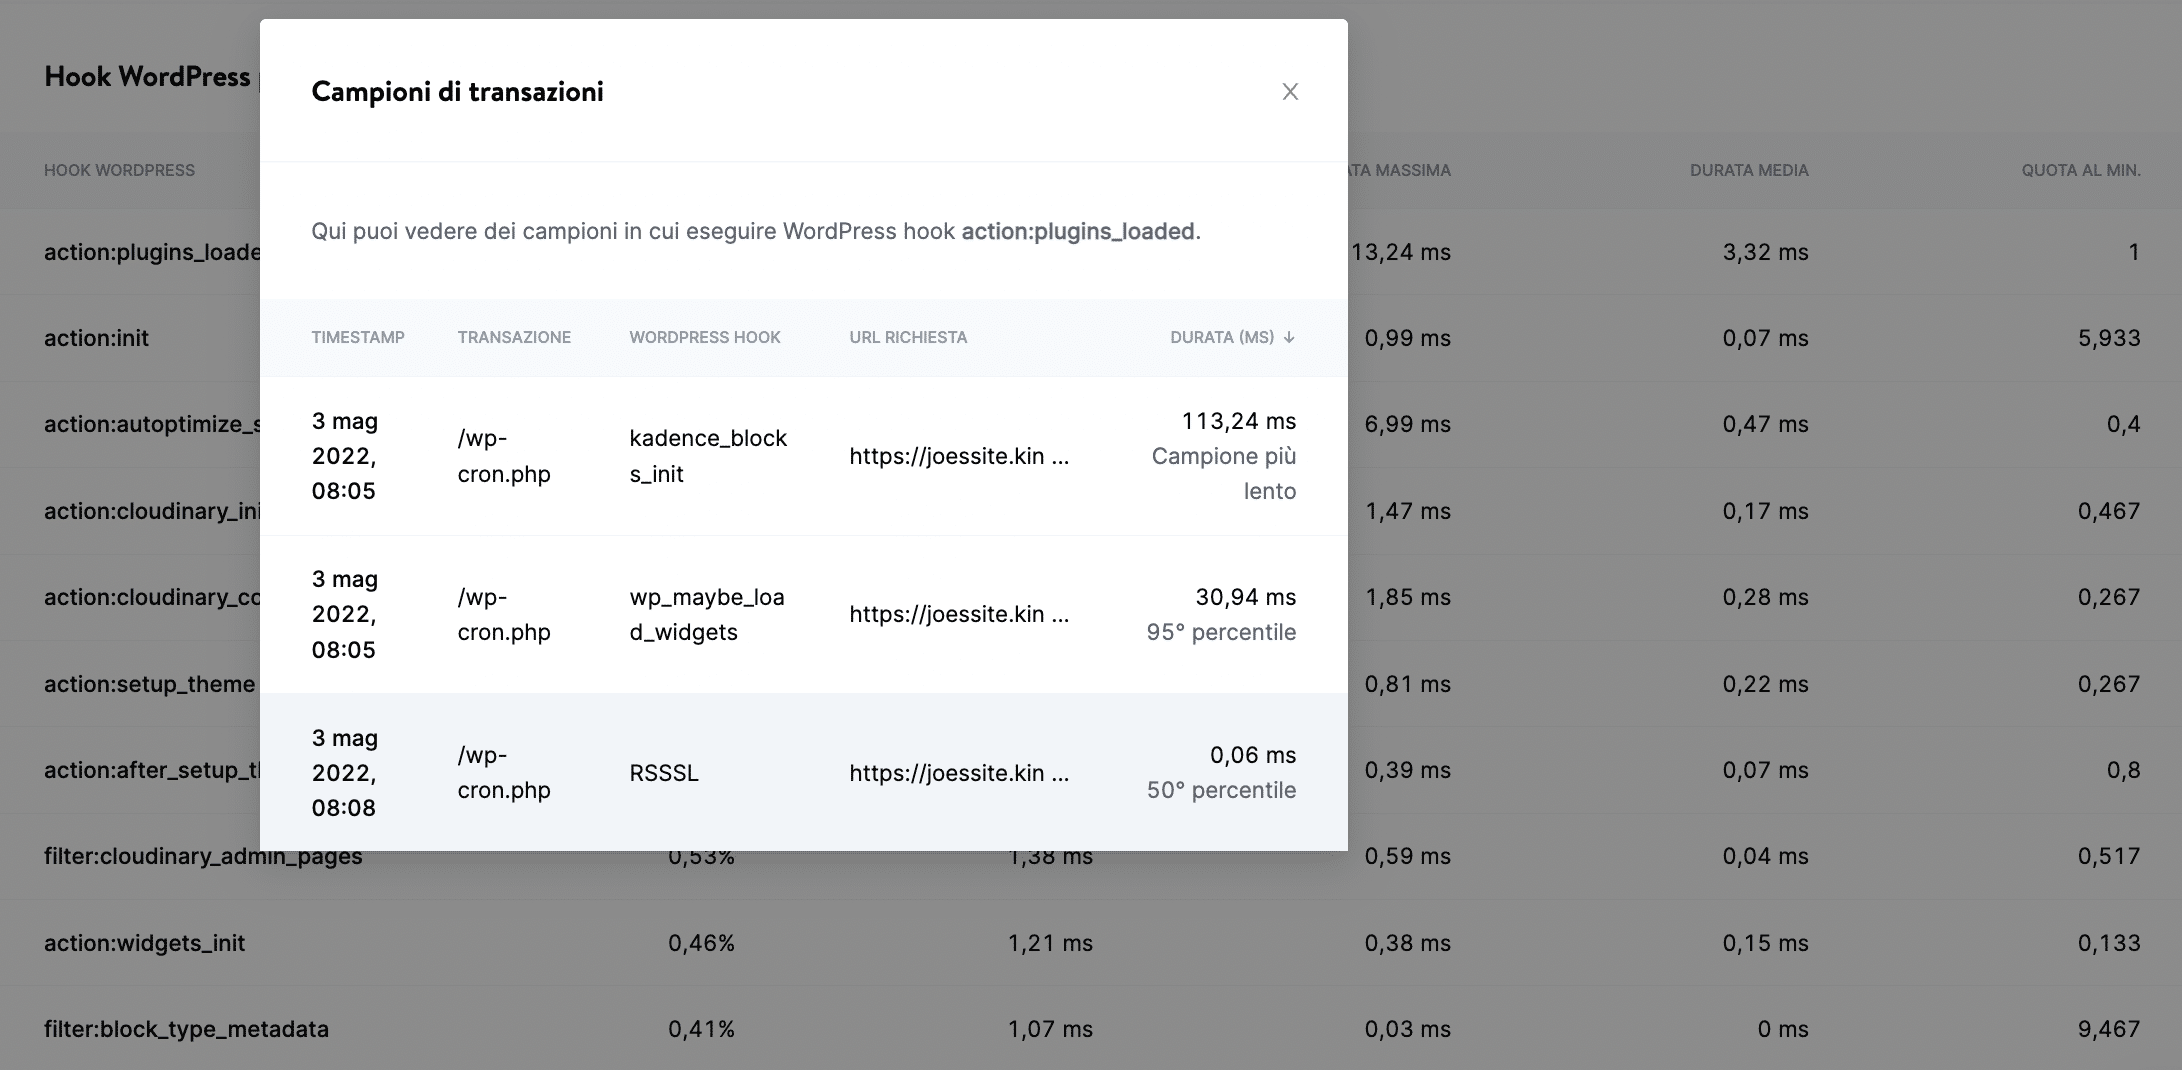Click the Quota al Min. column header
Image resolution: width=2182 pixels, height=1070 pixels.
coord(2080,170)
